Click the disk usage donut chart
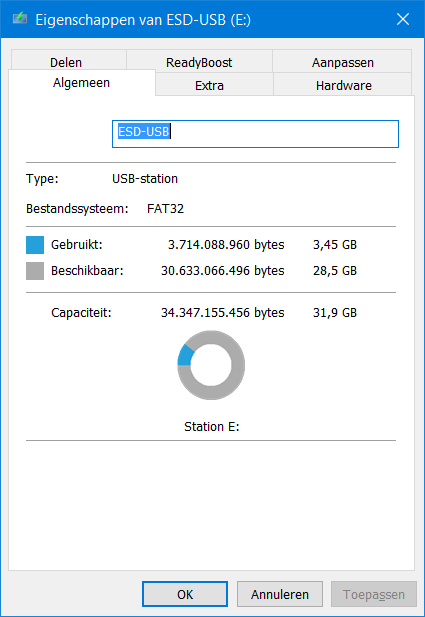Image resolution: width=425 pixels, height=617 pixels. (211, 365)
